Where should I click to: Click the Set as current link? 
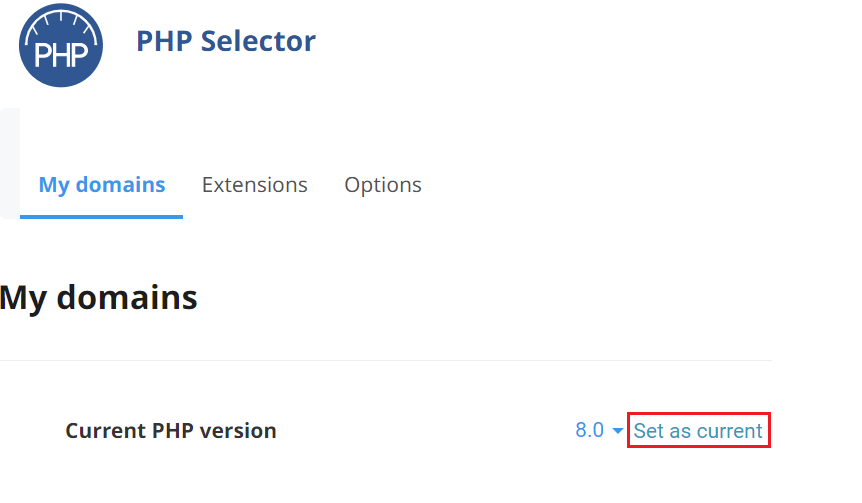click(x=698, y=431)
